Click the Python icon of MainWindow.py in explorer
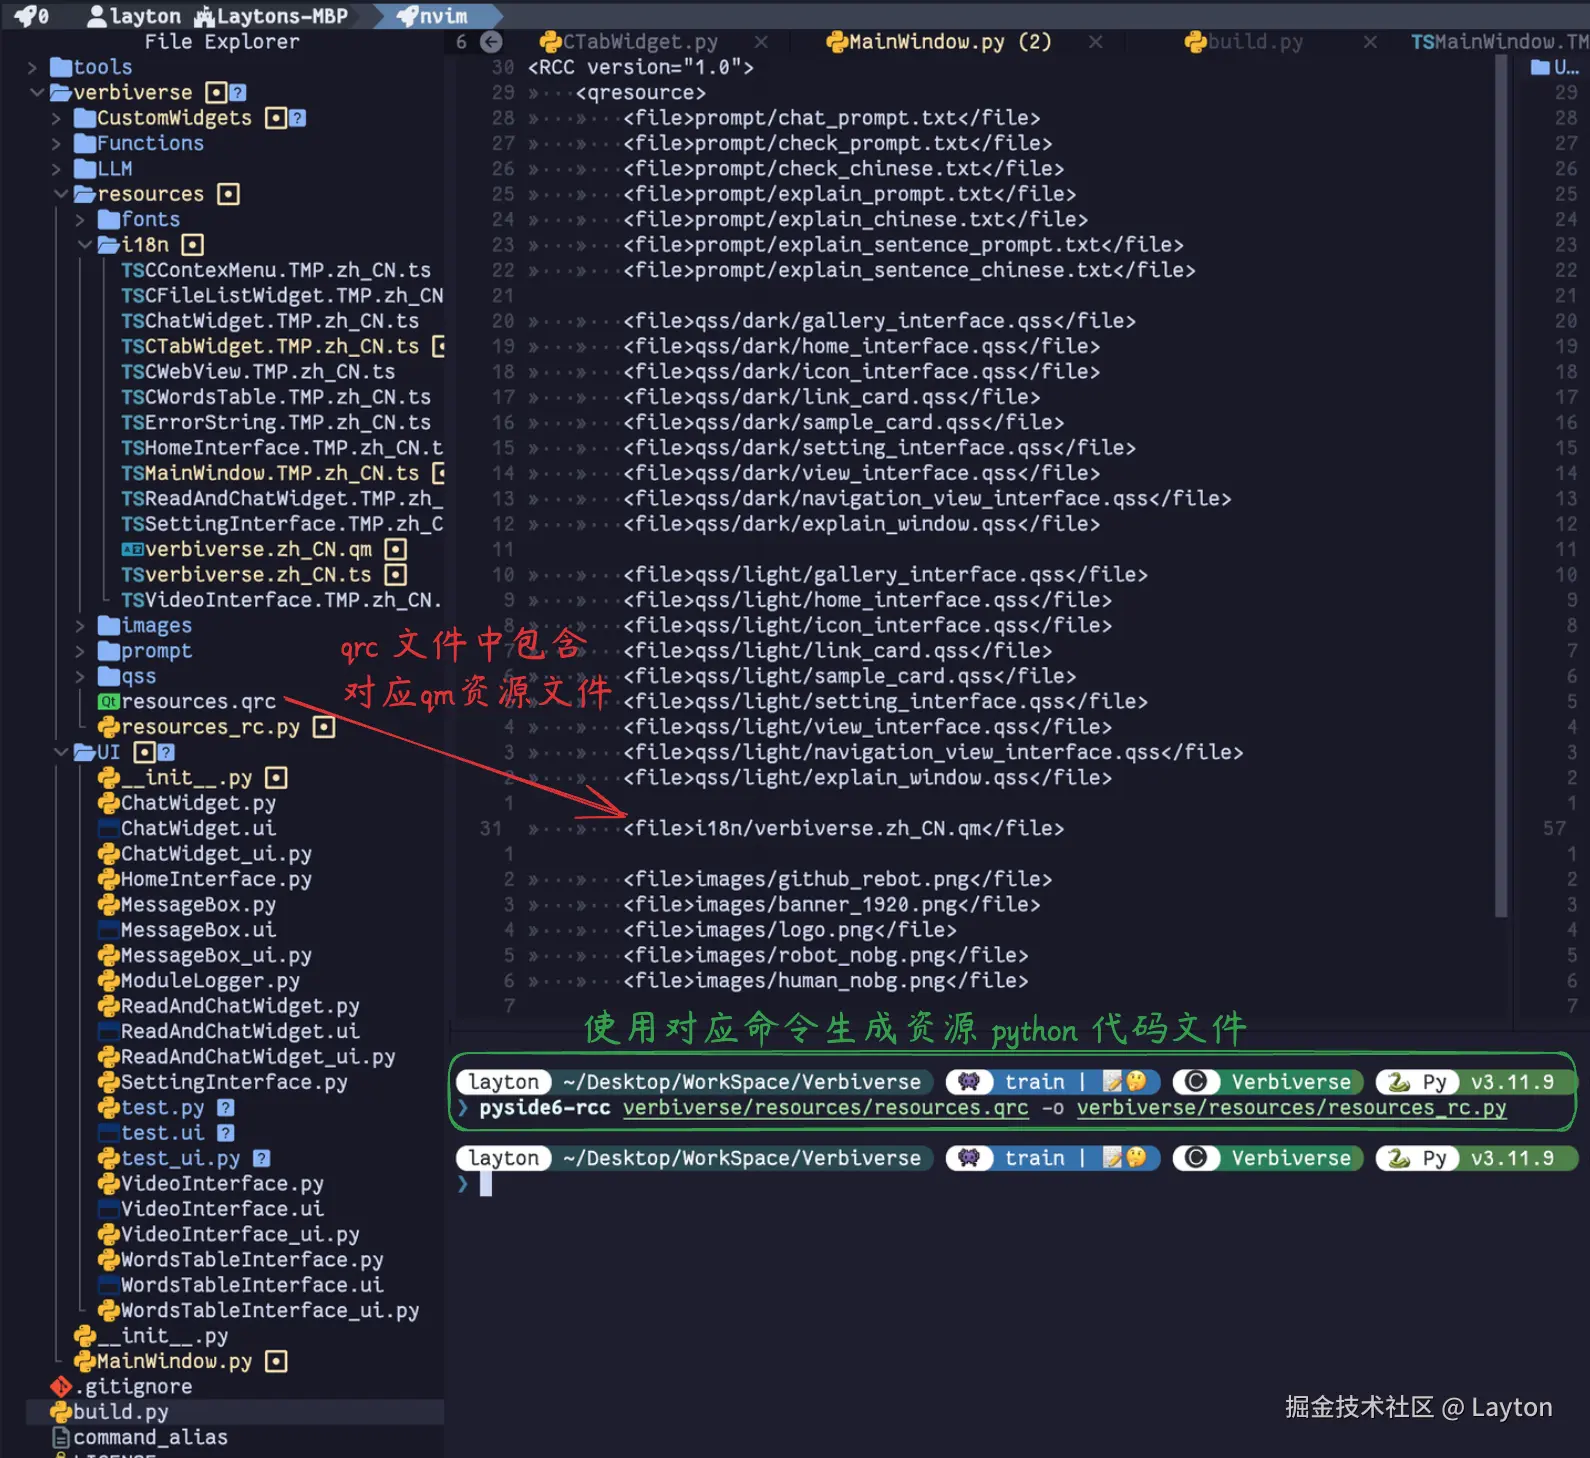The image size is (1590, 1458). point(85,1361)
